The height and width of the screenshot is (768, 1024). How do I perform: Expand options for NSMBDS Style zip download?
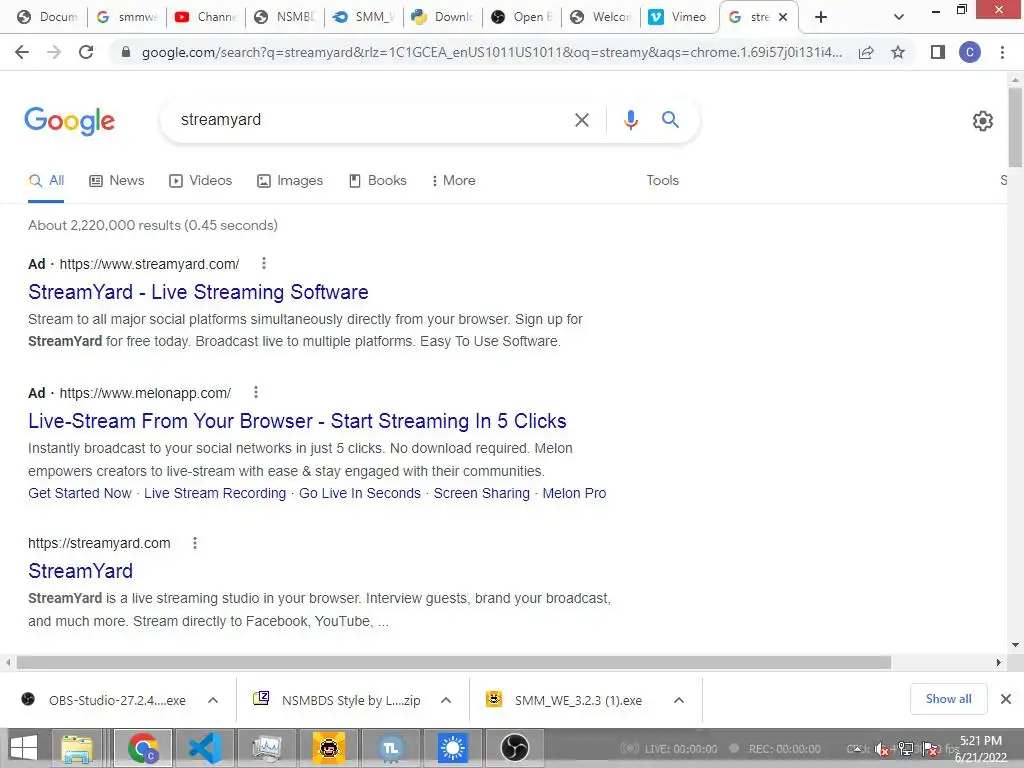pyautogui.click(x=446, y=700)
